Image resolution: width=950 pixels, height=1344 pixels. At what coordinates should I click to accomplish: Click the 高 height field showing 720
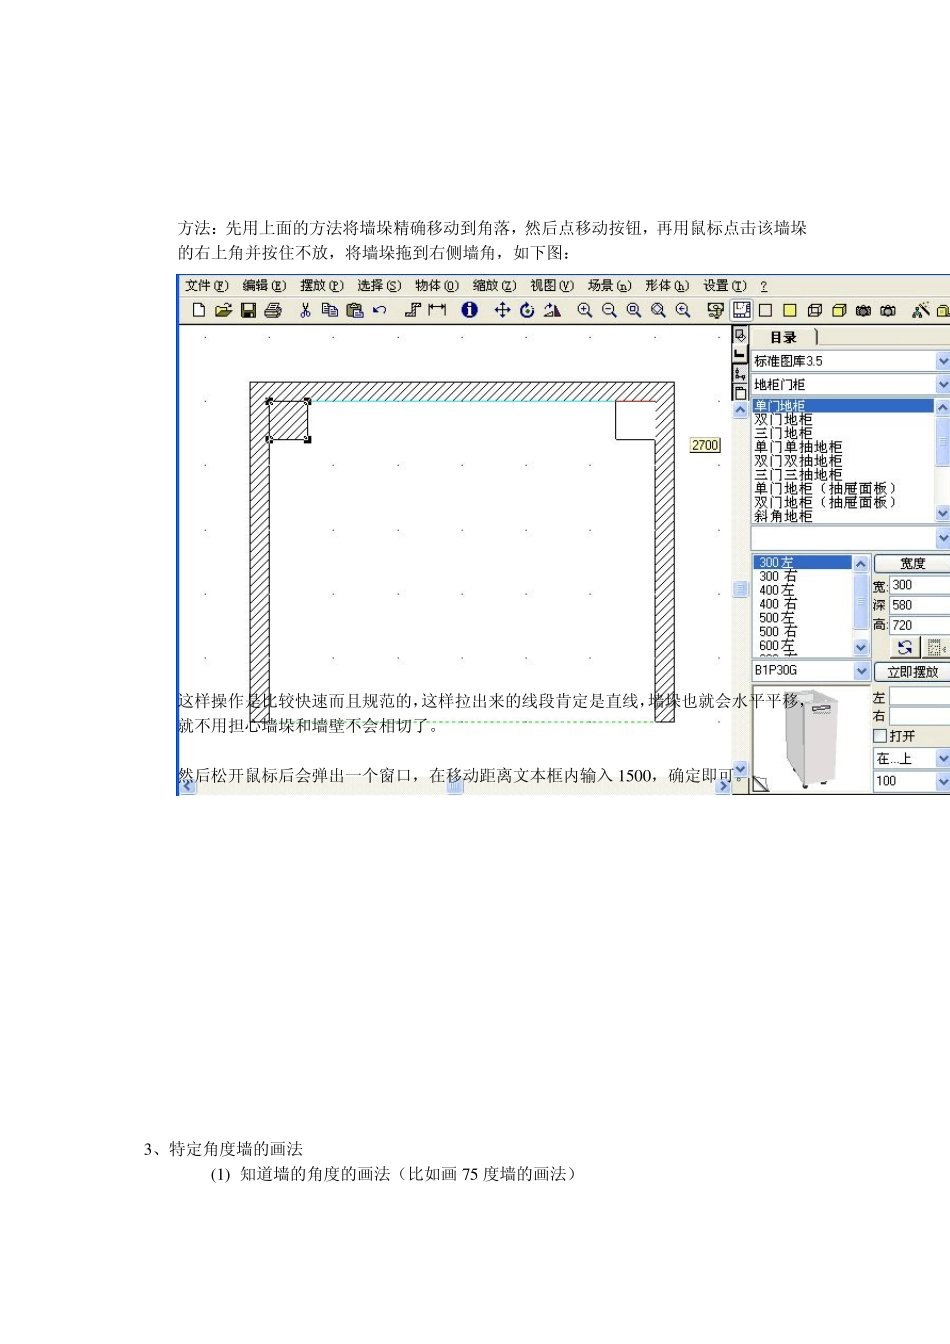(919, 625)
